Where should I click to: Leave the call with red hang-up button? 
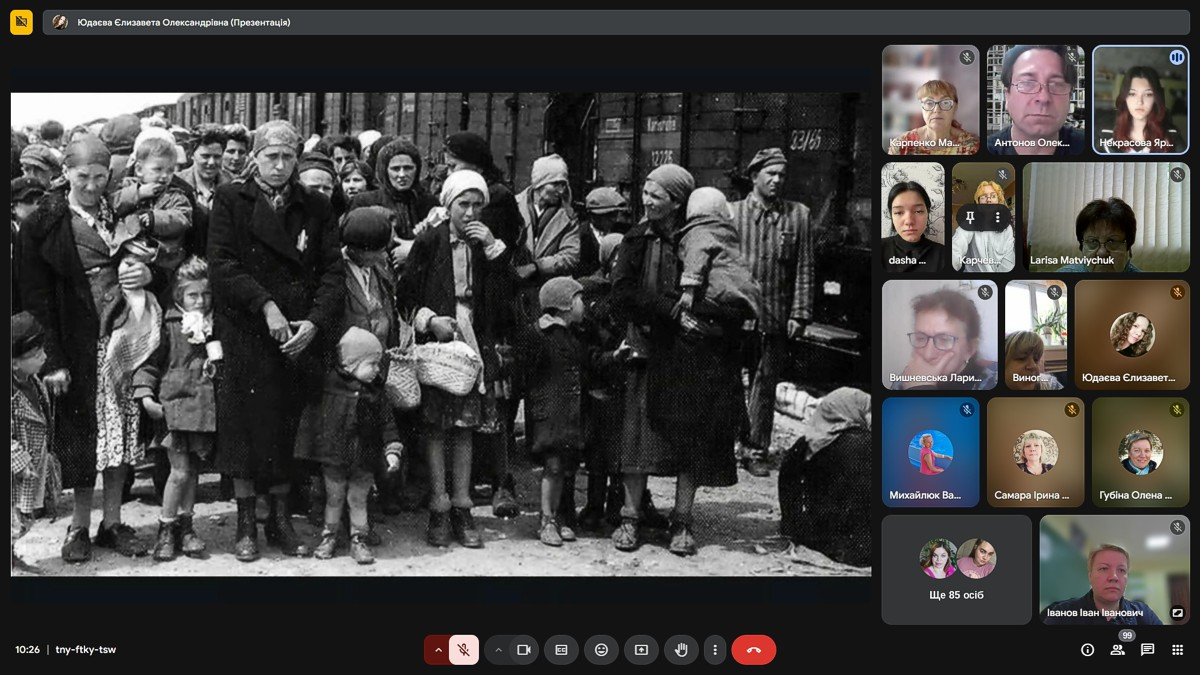(754, 650)
